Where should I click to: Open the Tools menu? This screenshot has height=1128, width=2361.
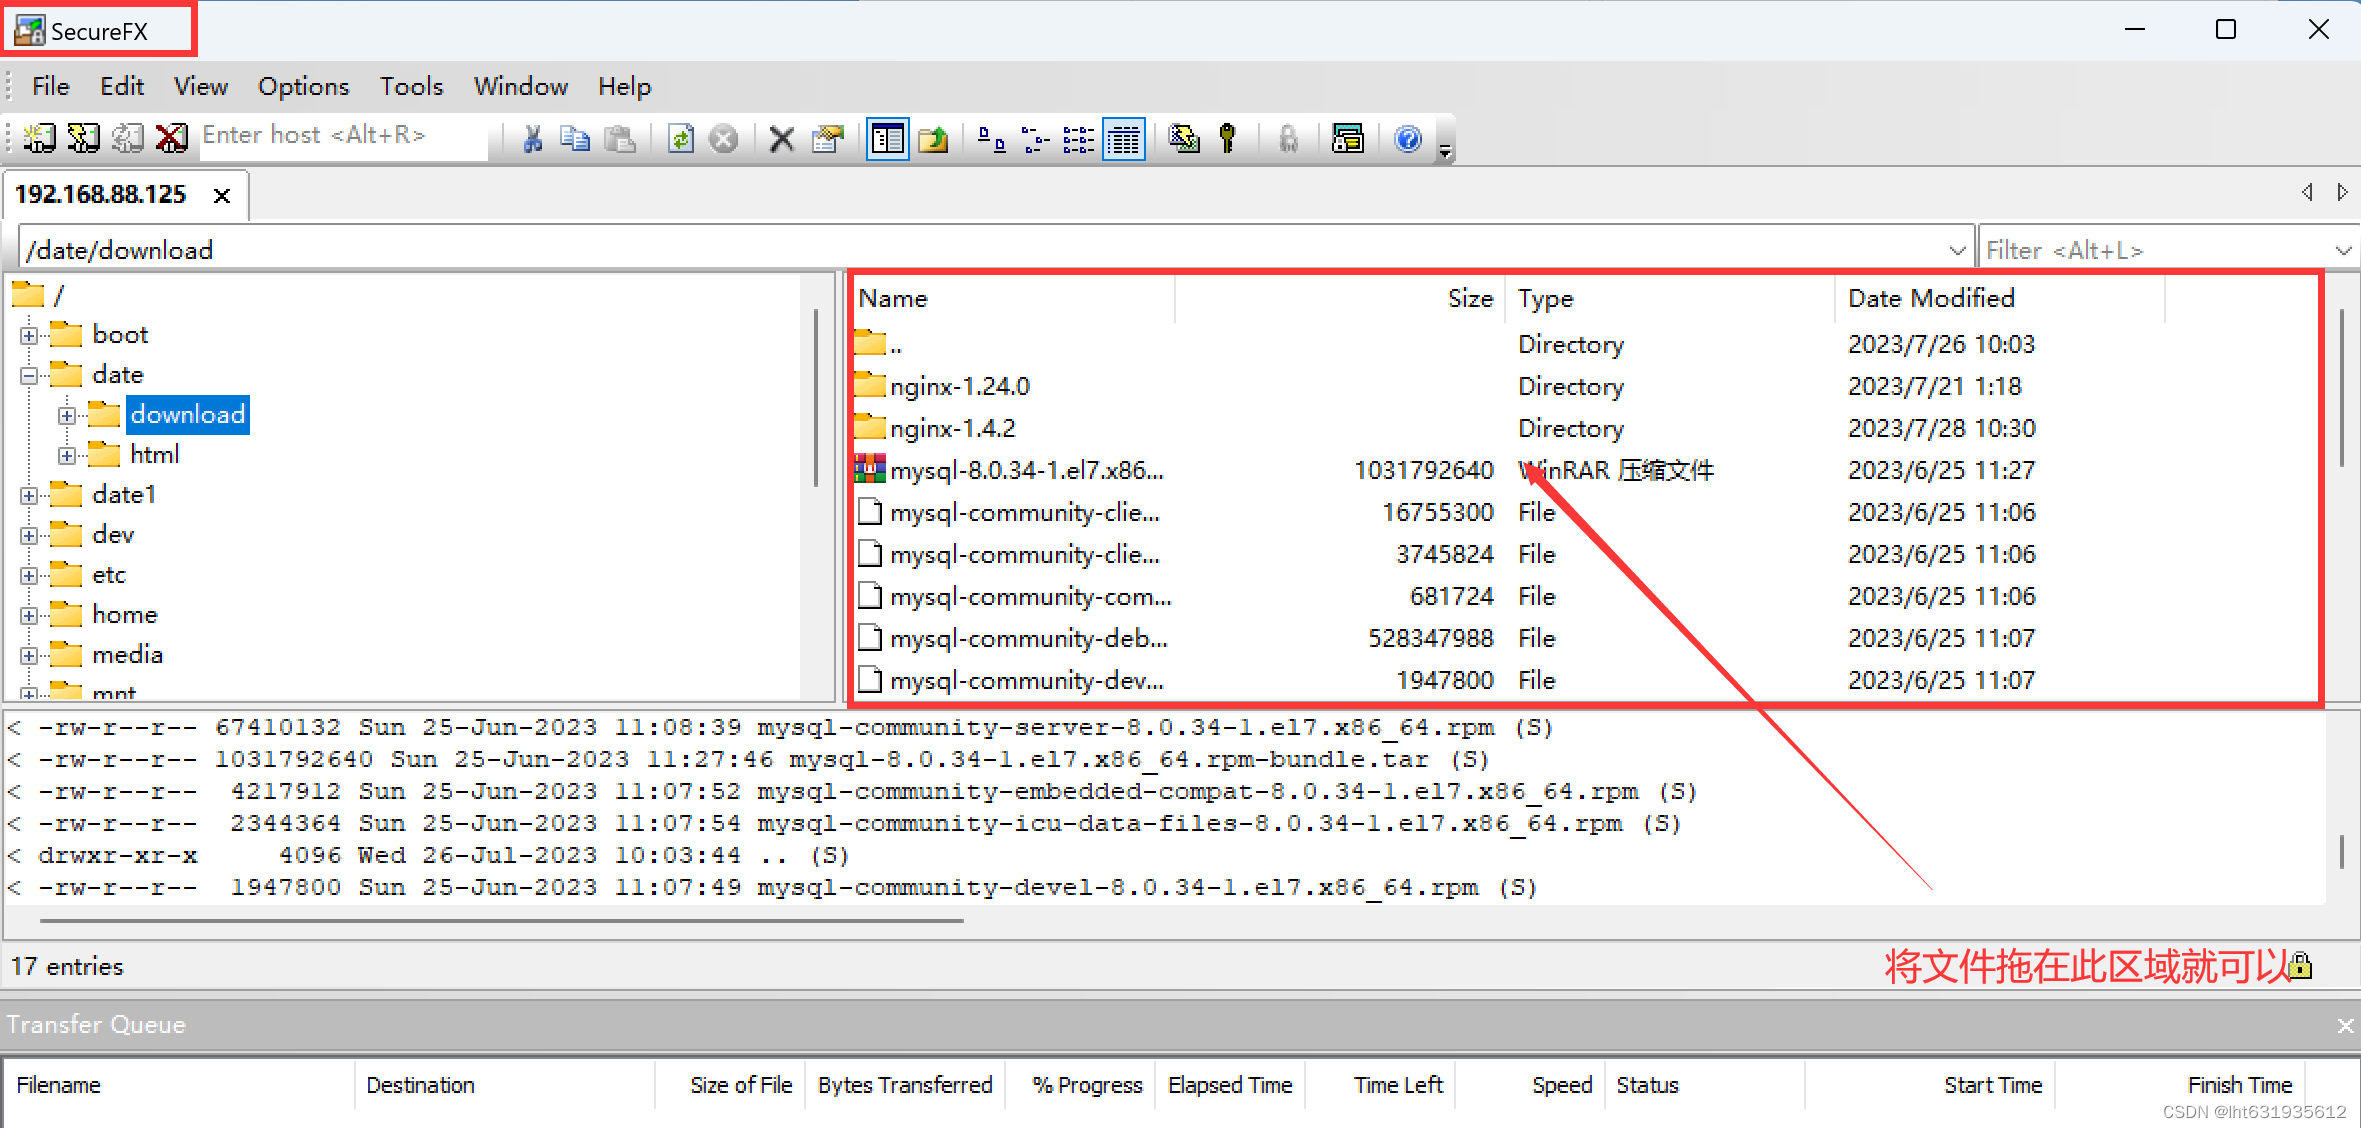pyautogui.click(x=410, y=87)
